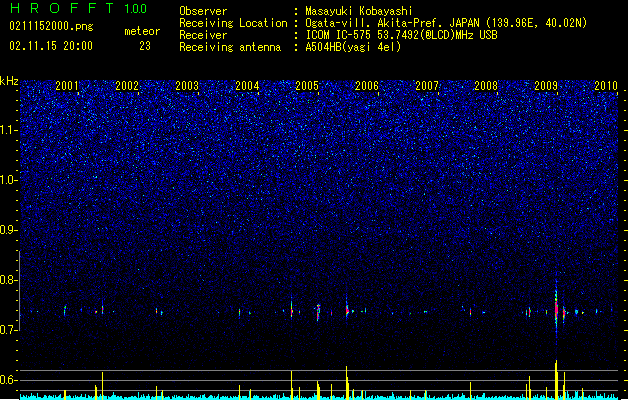Click the Receiving antenna label
Image resolution: width=629 pixels, height=400 pixels.
pos(230,47)
